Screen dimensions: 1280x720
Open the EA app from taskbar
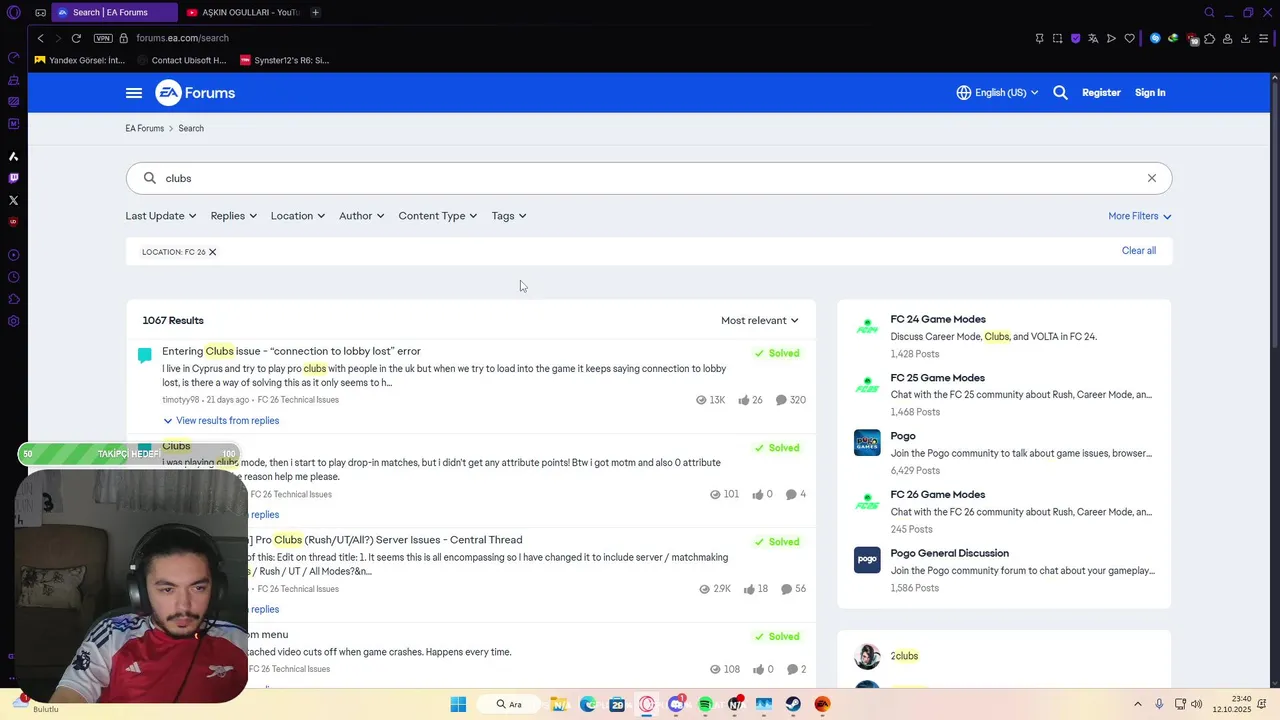(822, 704)
